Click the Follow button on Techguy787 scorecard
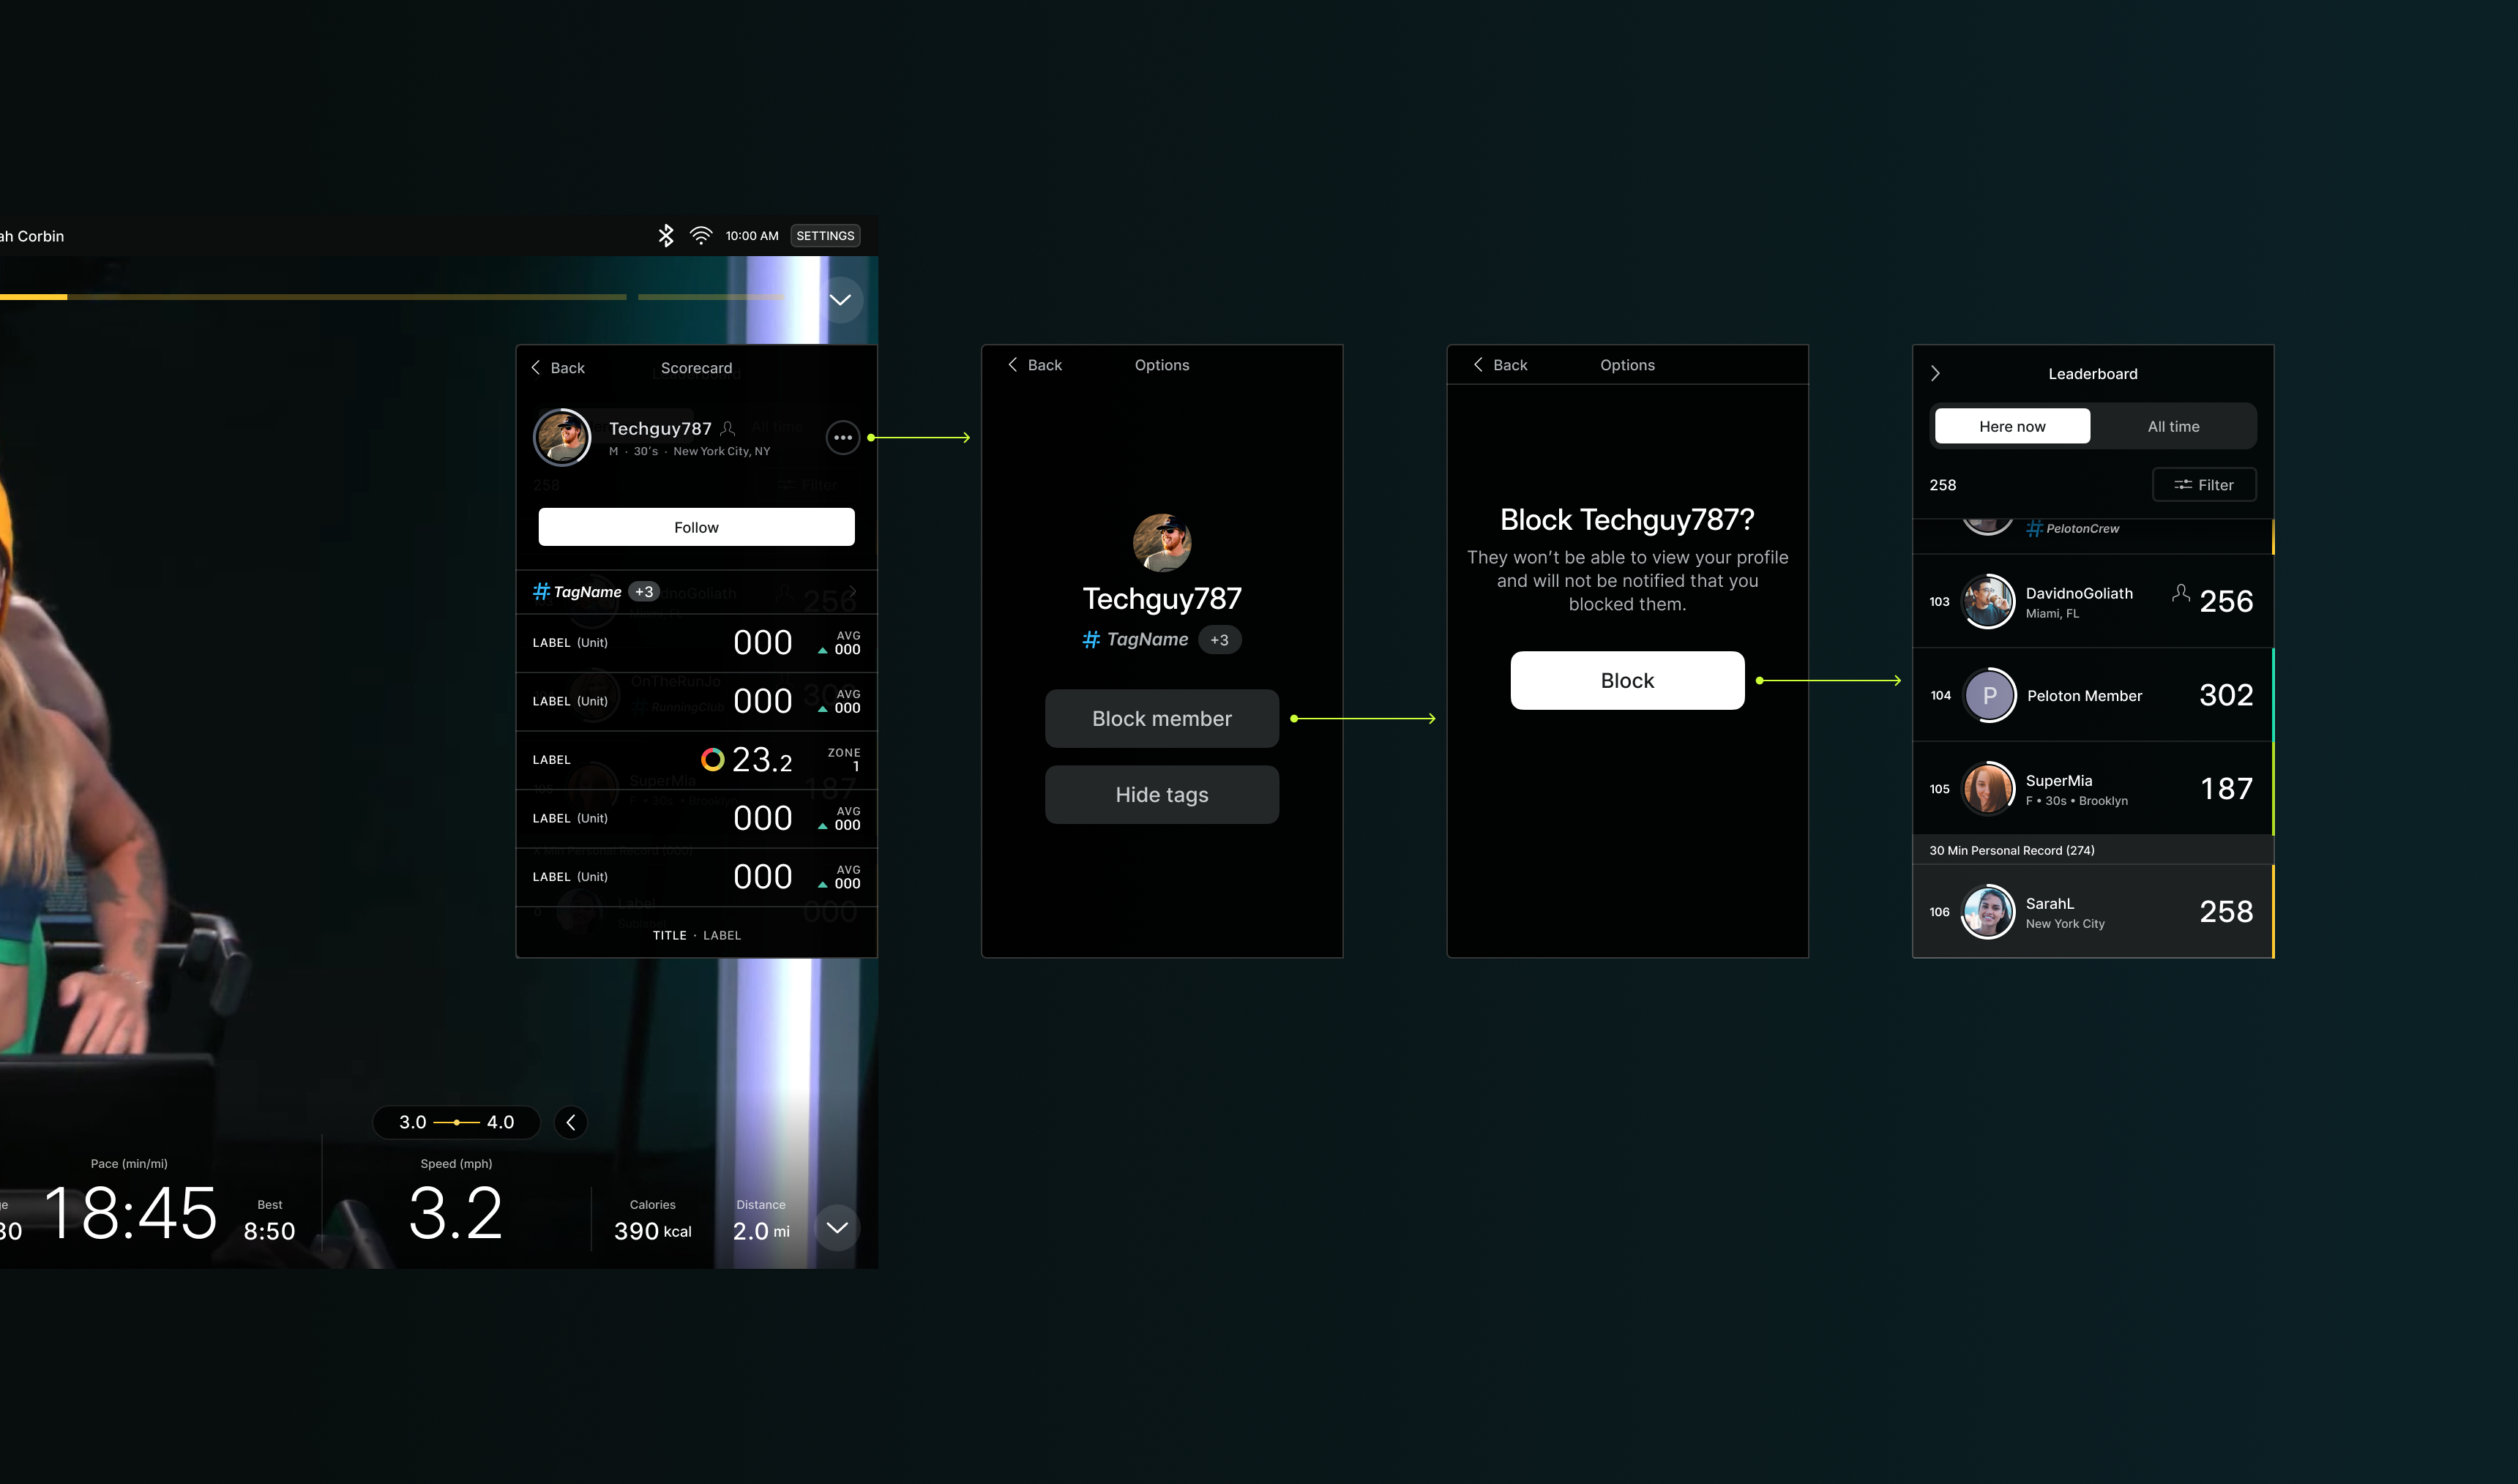The image size is (2518, 1484). pos(696,526)
